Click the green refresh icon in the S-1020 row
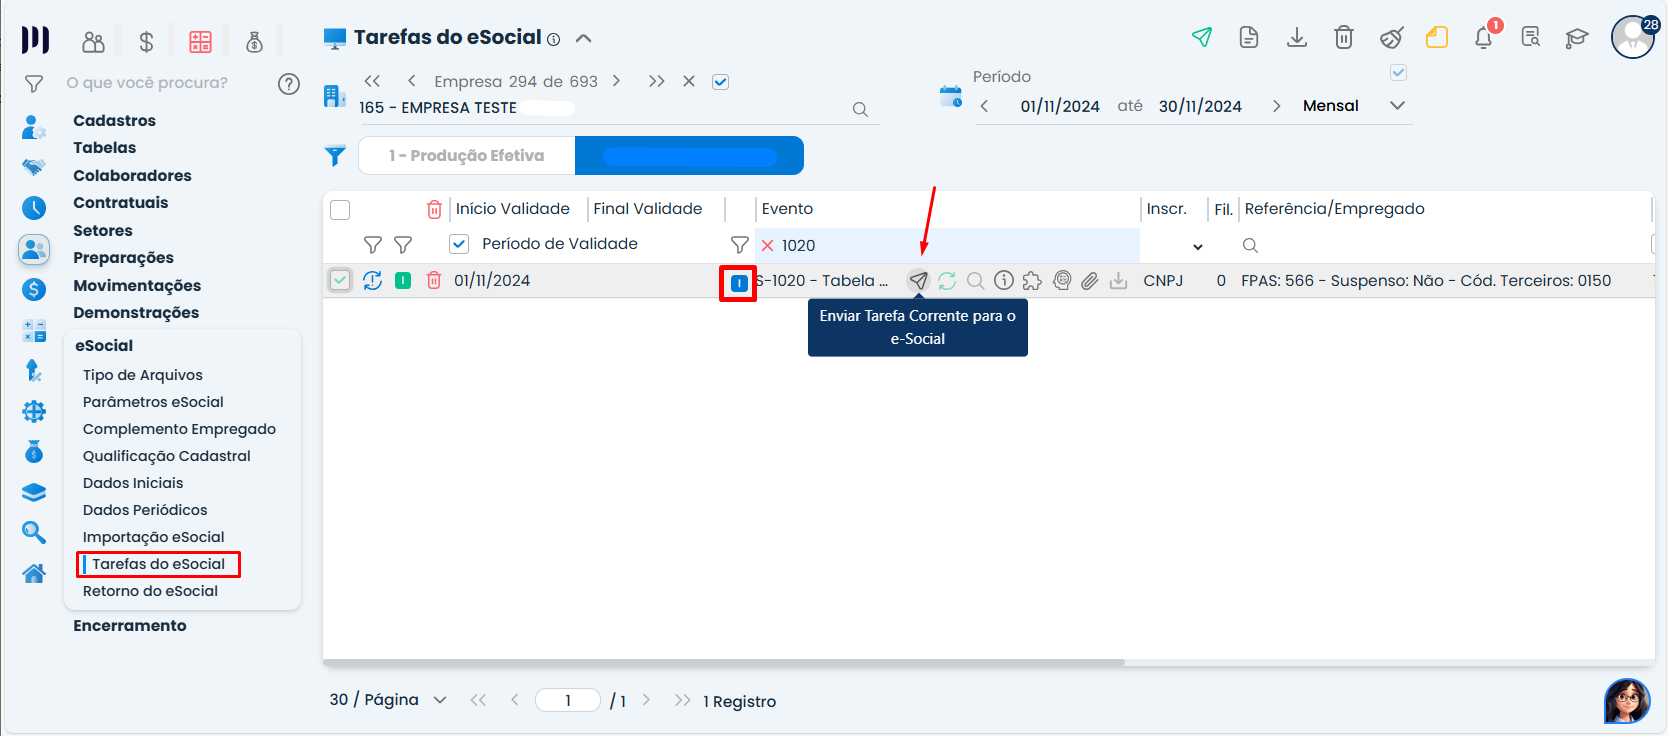This screenshot has width=1668, height=736. coord(947,281)
